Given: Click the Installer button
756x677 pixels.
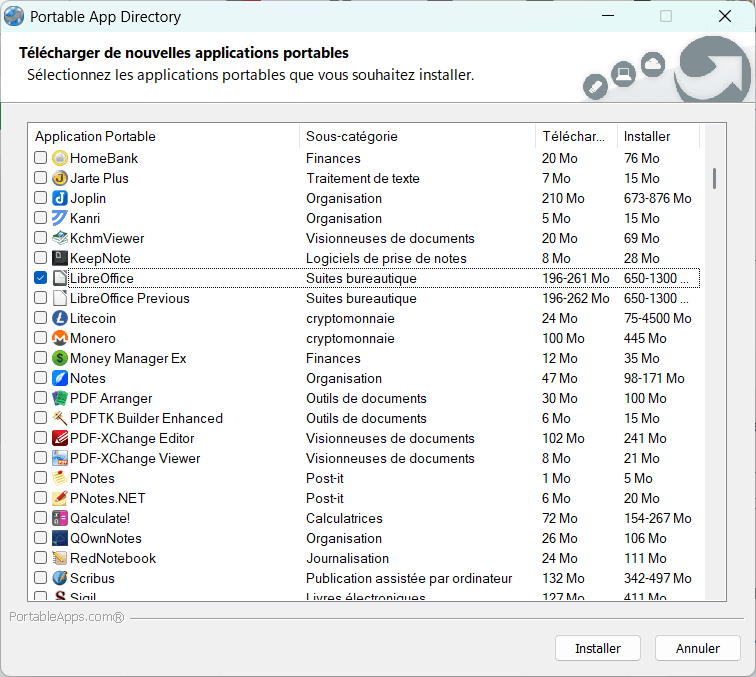Looking at the screenshot, I should click(598, 648).
